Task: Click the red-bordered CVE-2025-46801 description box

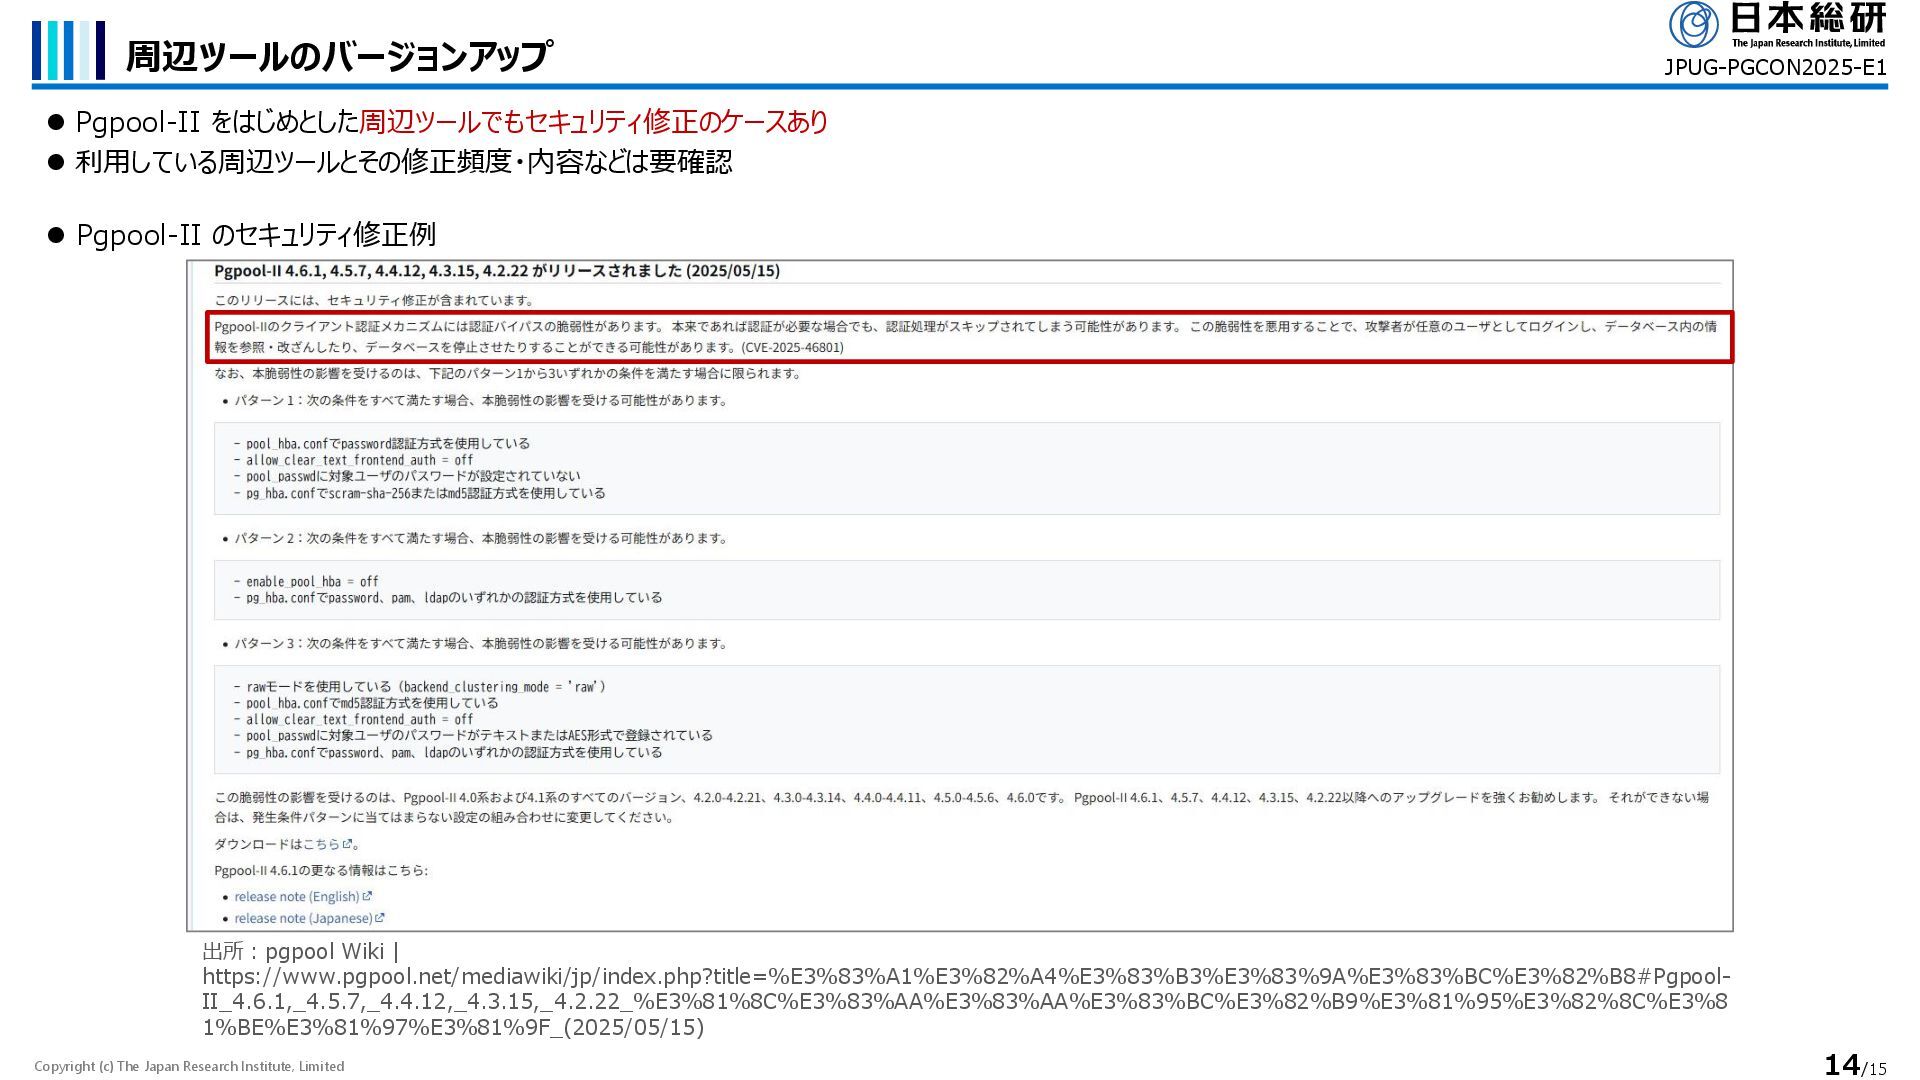Action: coord(968,337)
